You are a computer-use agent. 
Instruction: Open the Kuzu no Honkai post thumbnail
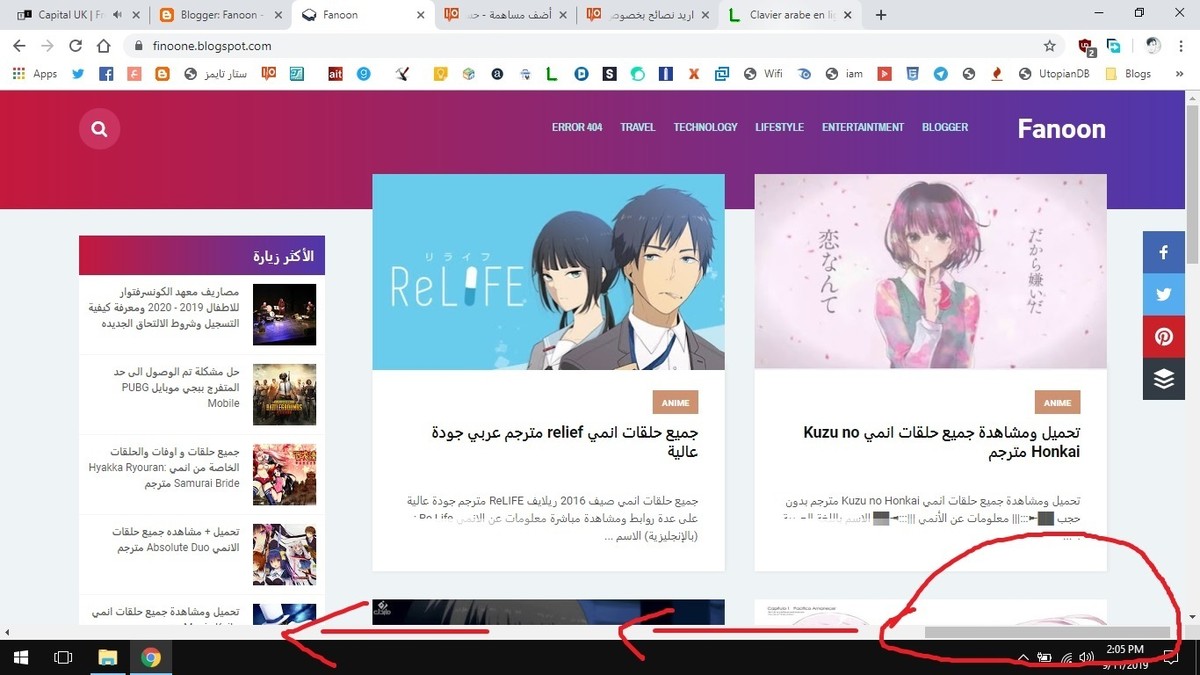click(x=930, y=272)
